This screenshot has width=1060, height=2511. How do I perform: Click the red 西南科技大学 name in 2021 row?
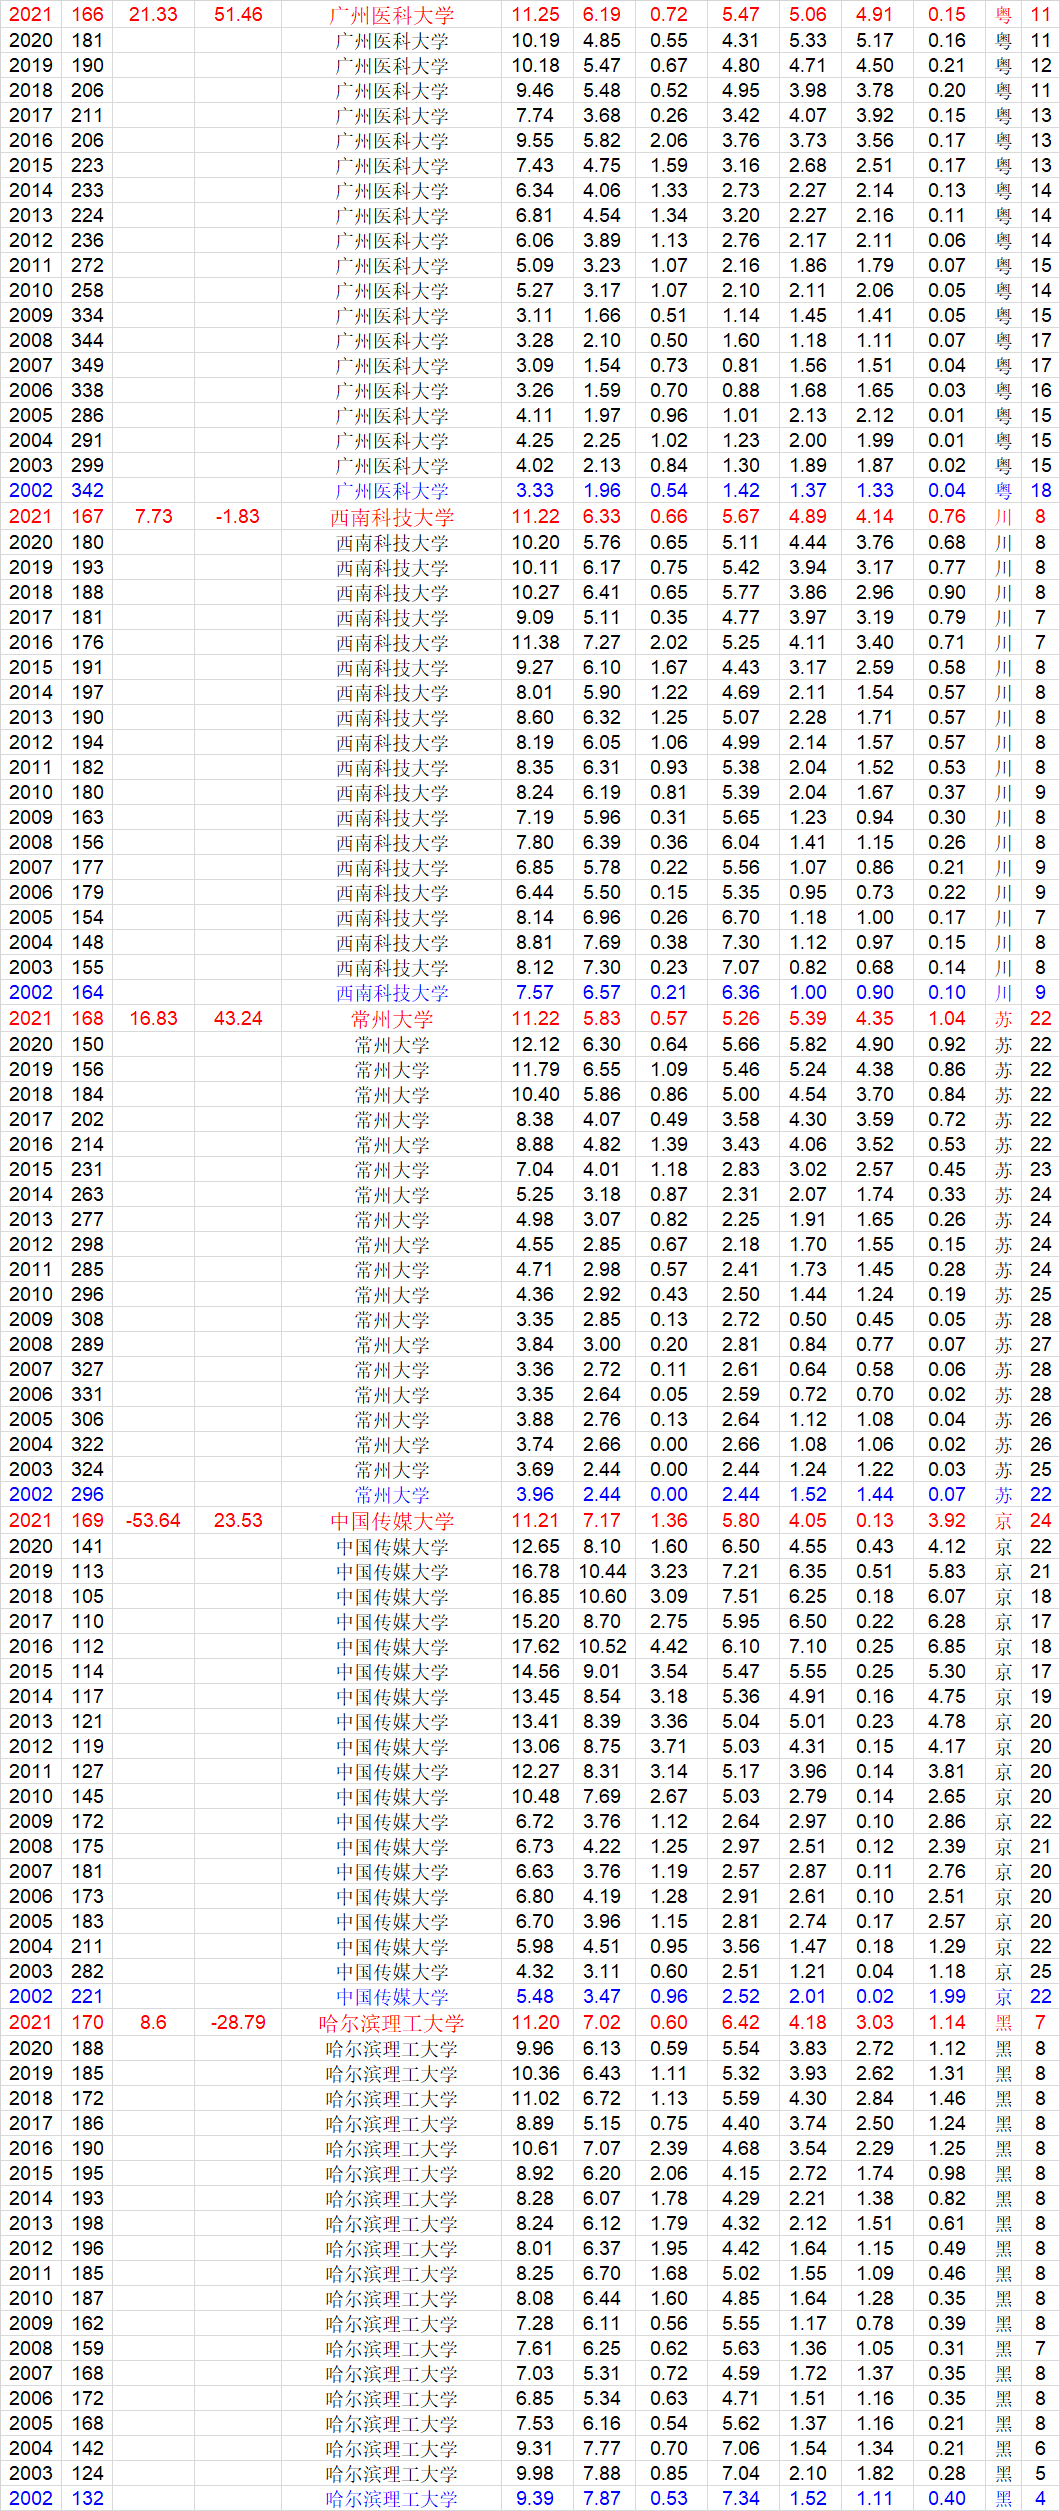pyautogui.click(x=391, y=517)
